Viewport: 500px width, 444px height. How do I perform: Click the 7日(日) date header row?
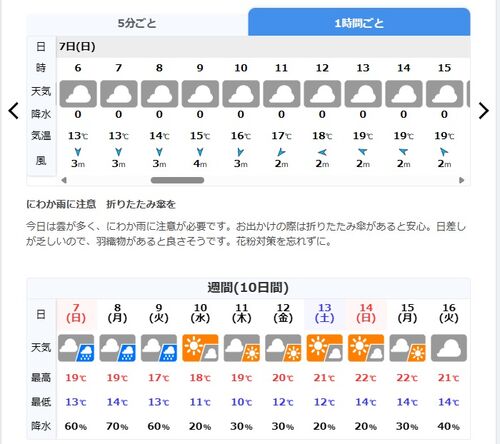(263, 47)
